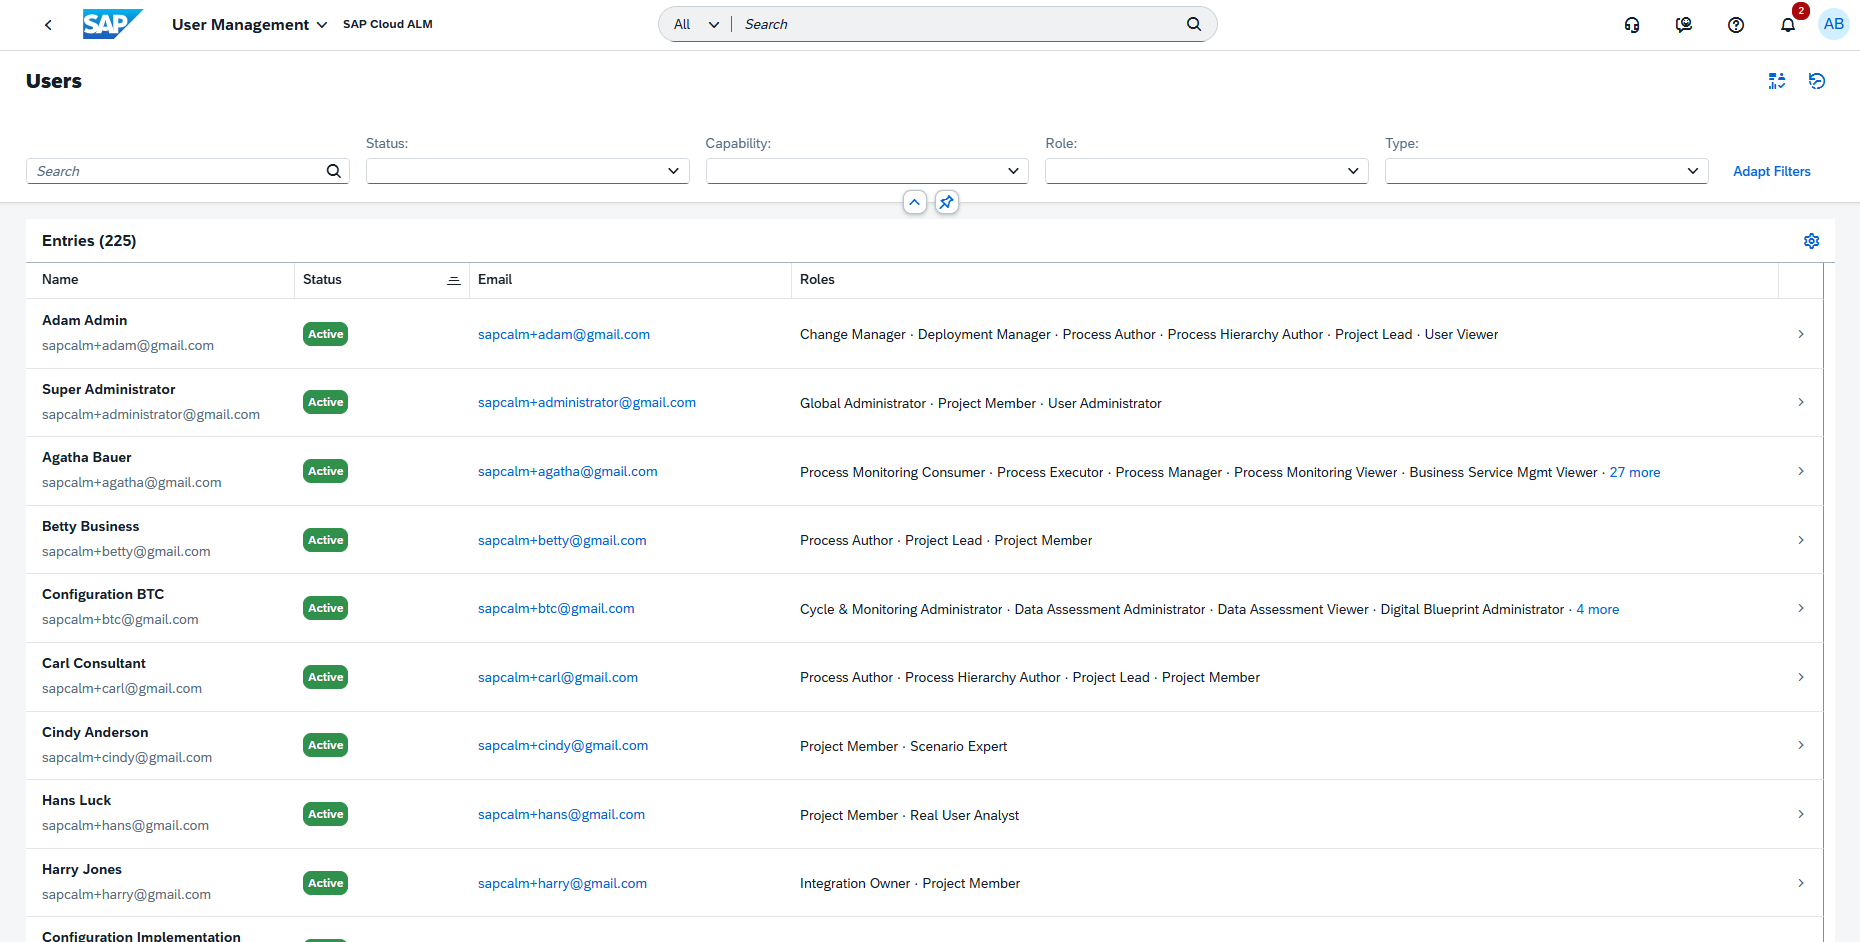The width and height of the screenshot is (1860, 942).
Task: Go back using the header back arrow
Action: 48,25
